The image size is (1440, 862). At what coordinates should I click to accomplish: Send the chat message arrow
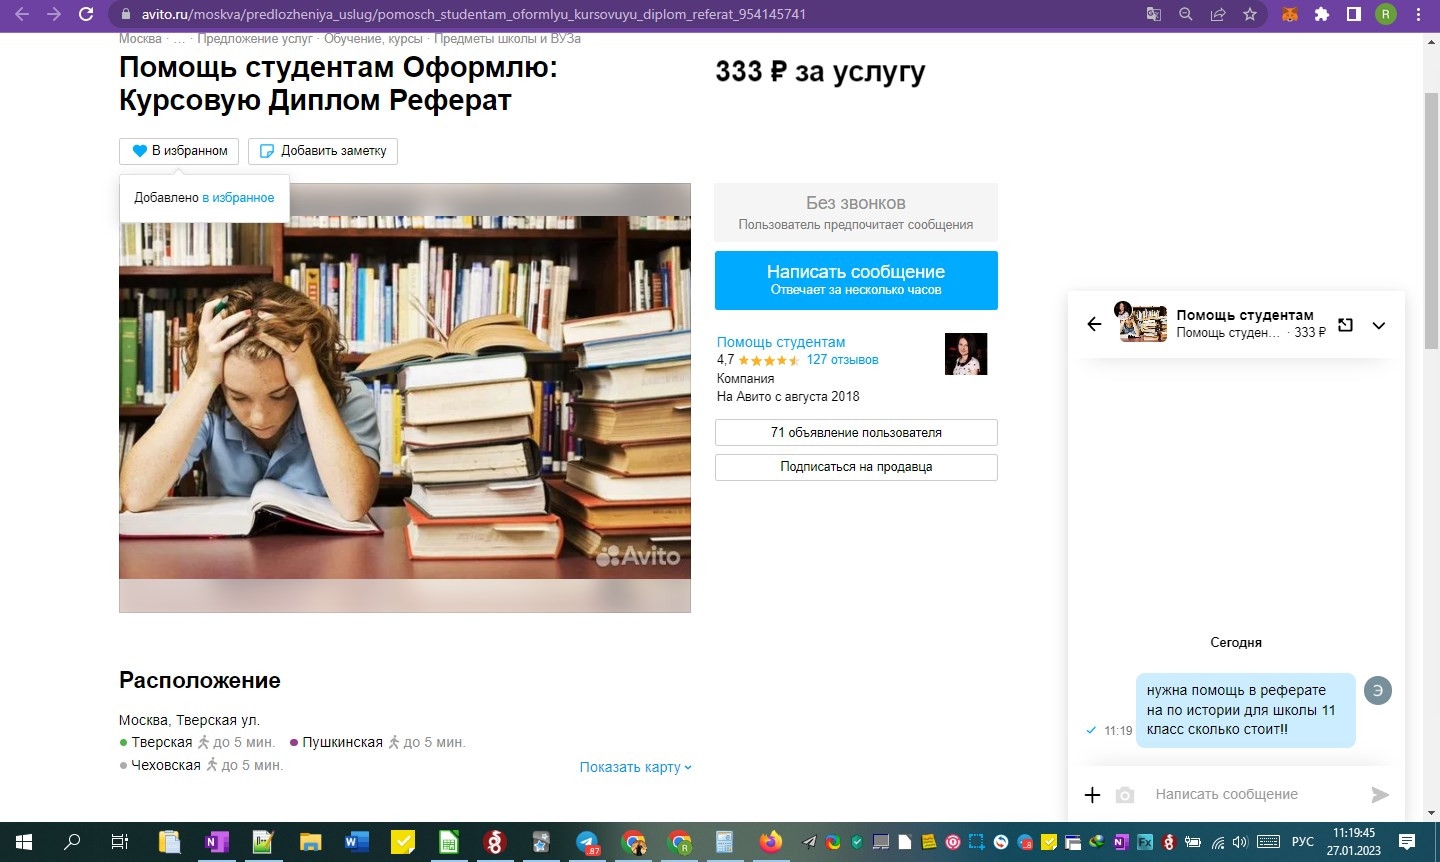pos(1380,795)
